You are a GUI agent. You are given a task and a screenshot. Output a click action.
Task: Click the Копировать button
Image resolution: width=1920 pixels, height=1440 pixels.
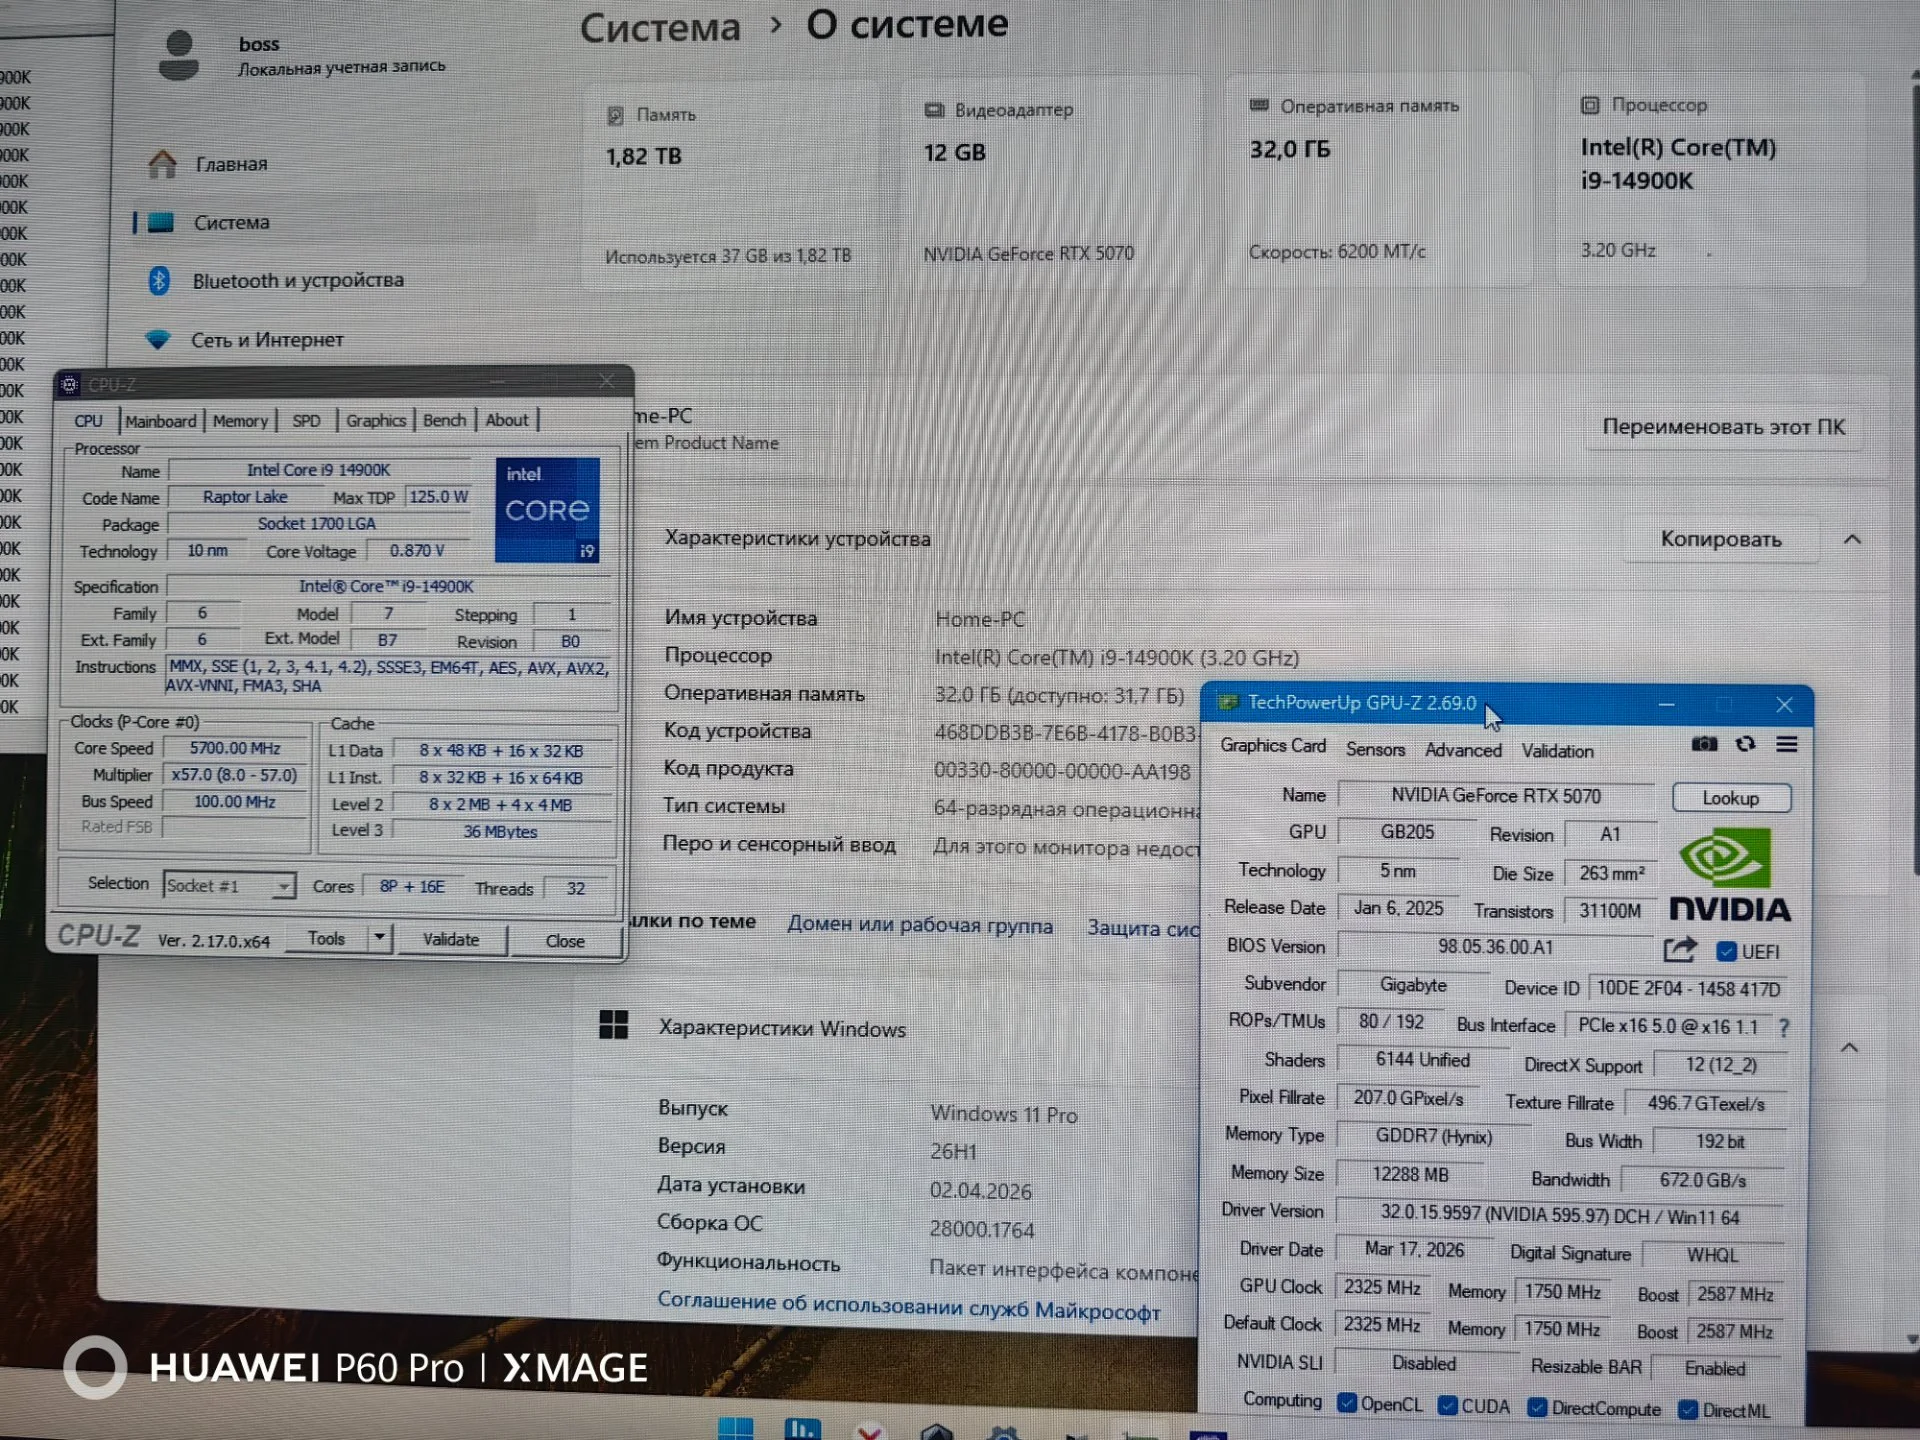click(1721, 539)
